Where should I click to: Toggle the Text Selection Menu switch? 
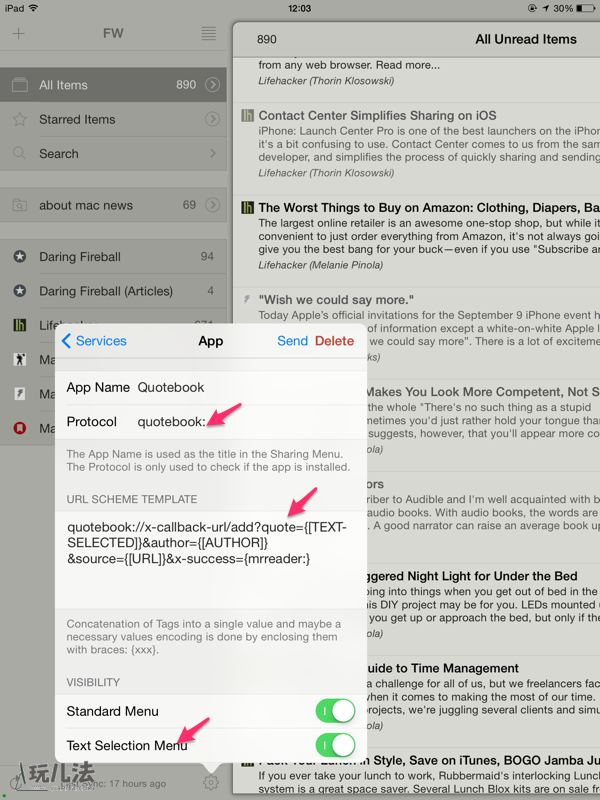pos(335,745)
